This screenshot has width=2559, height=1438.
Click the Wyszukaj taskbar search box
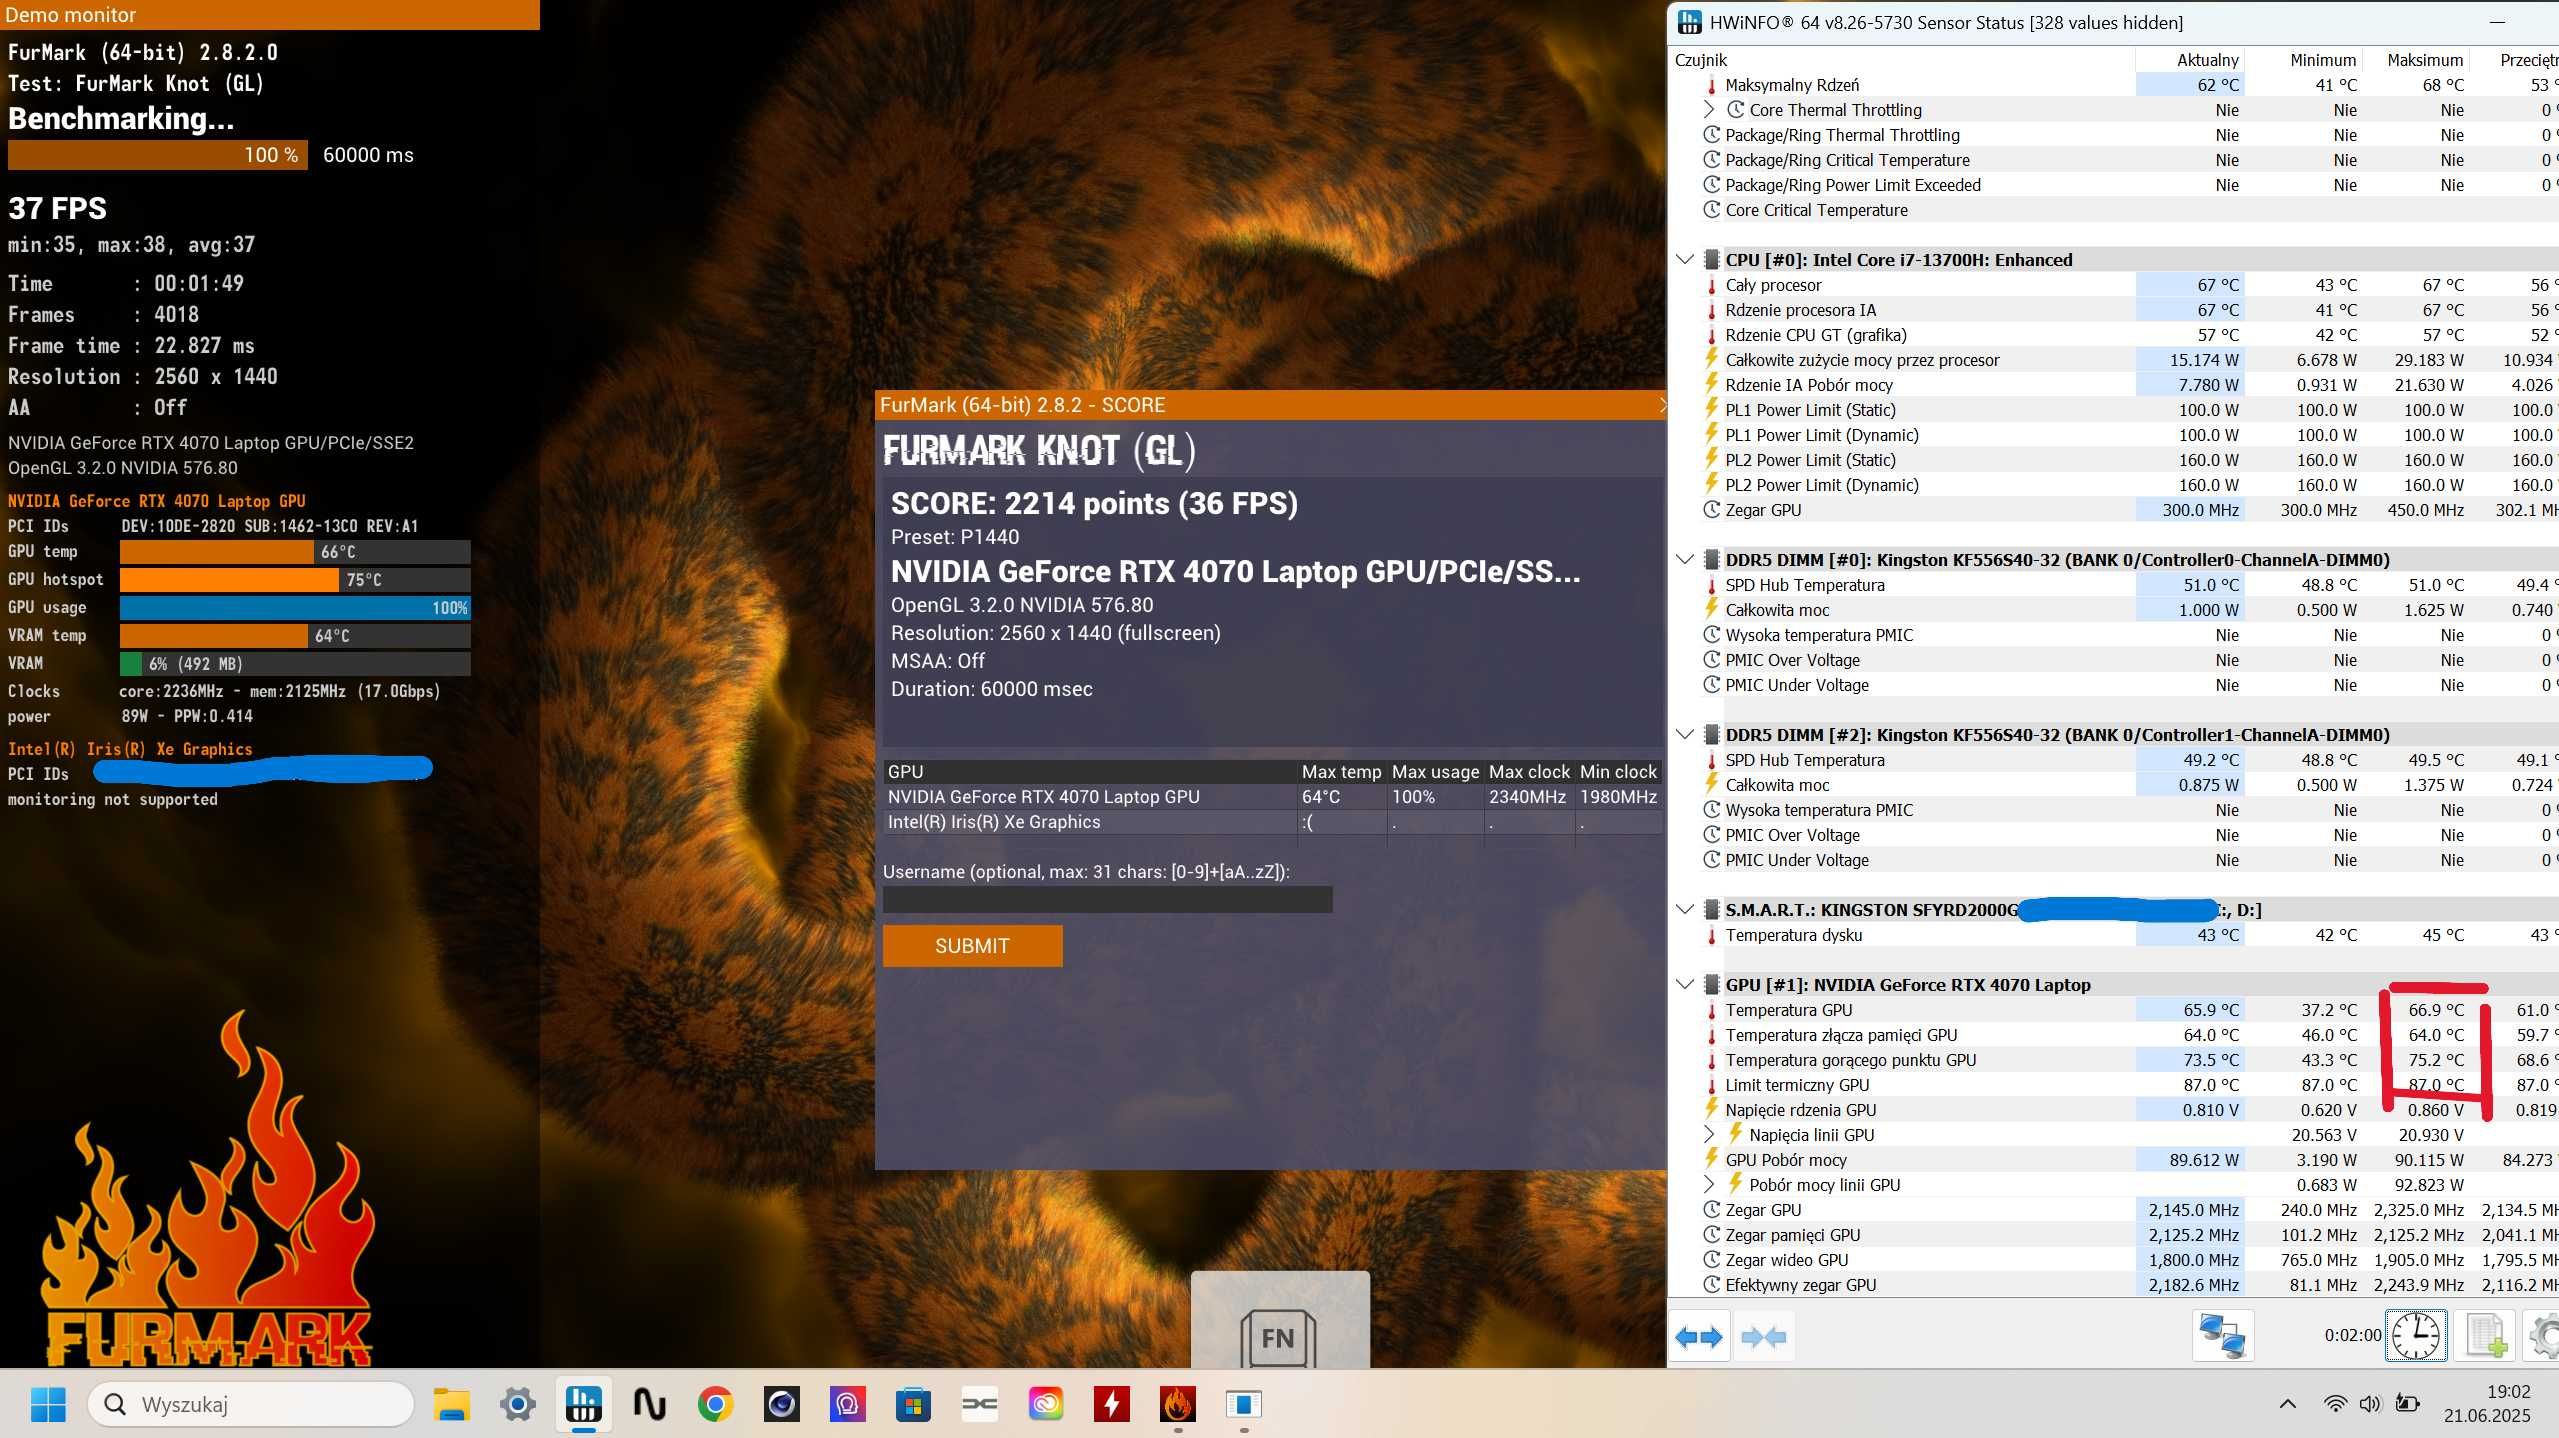(251, 1404)
